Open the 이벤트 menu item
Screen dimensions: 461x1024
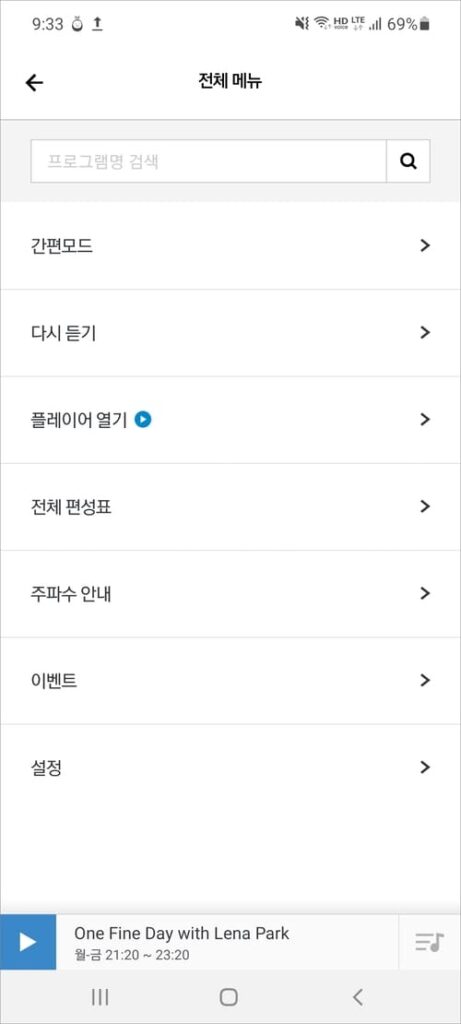[230, 680]
